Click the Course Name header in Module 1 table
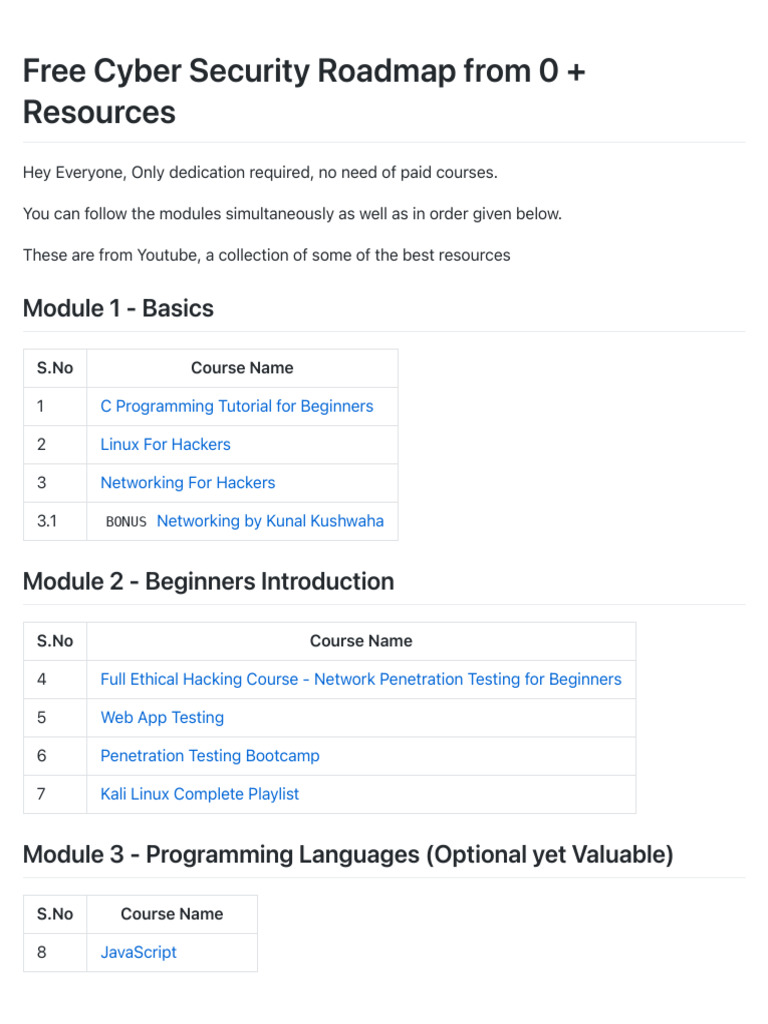Image resolution: width=768 pixels, height=1024 pixels. tap(242, 368)
